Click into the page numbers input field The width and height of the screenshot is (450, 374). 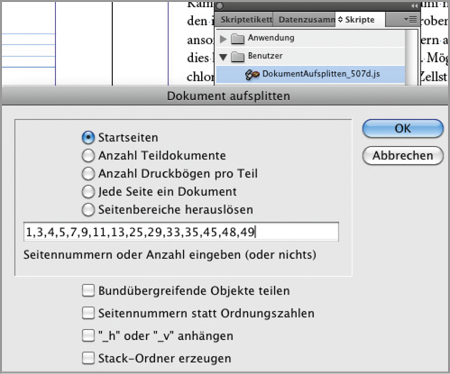click(181, 232)
